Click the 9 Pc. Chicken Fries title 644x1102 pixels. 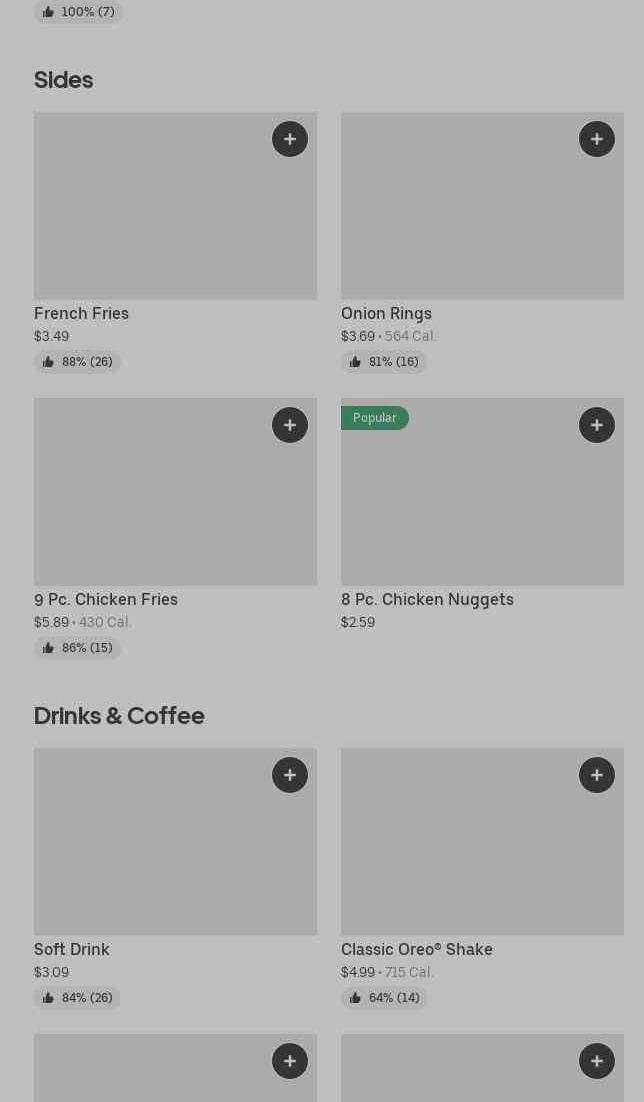[x=106, y=599]
